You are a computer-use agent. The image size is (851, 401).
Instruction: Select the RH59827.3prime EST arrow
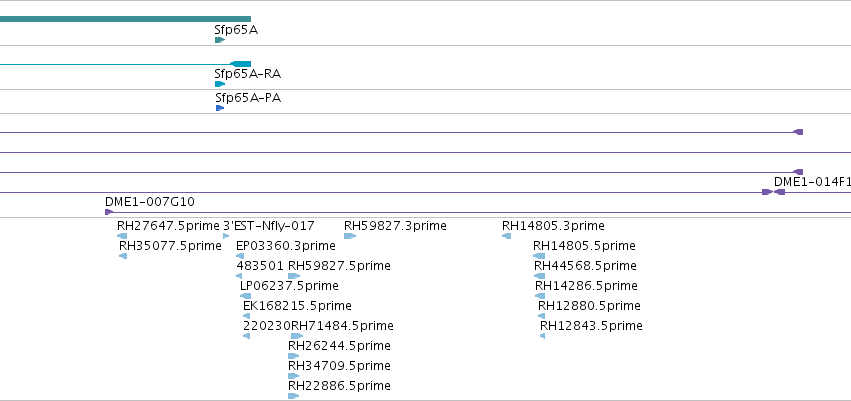click(350, 236)
